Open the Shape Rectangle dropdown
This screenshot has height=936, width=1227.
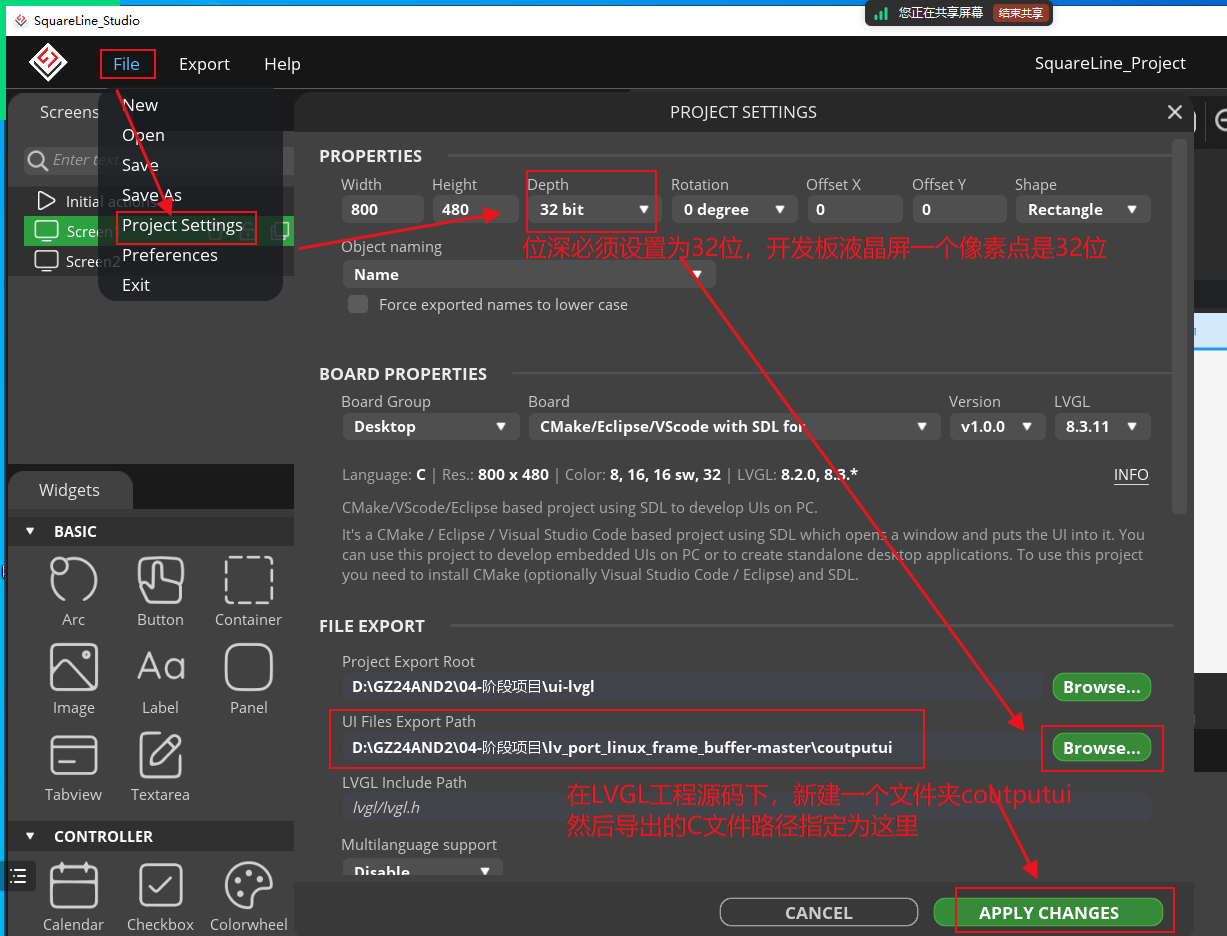pos(1083,209)
